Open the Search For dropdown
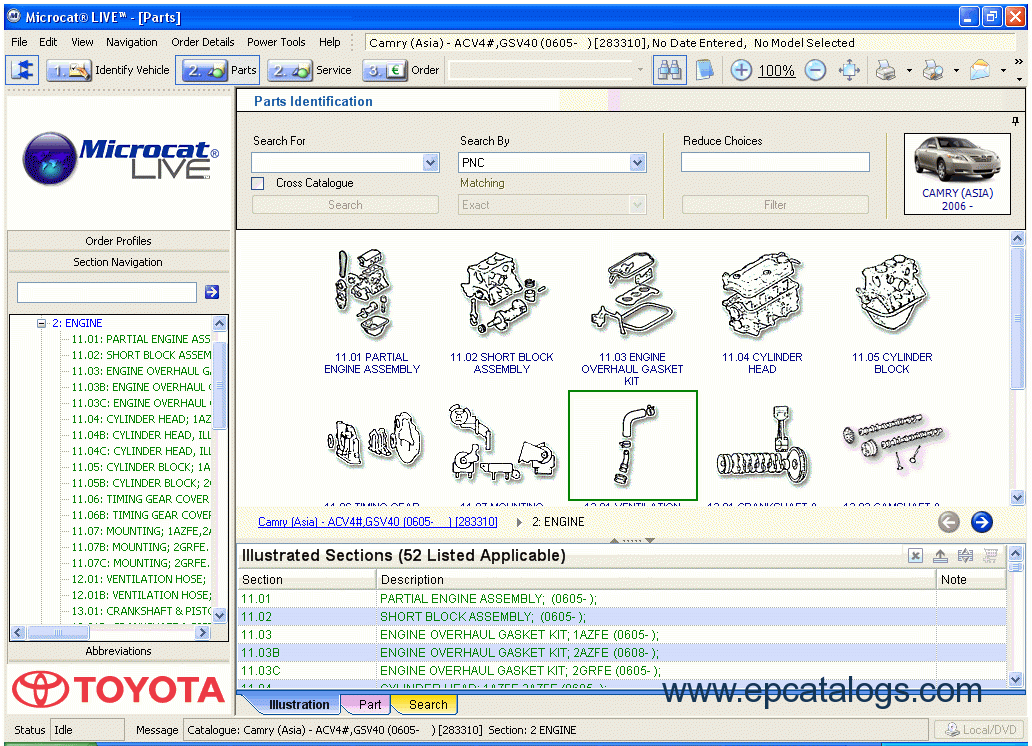Viewport: 1032px width, 746px height. (430, 162)
